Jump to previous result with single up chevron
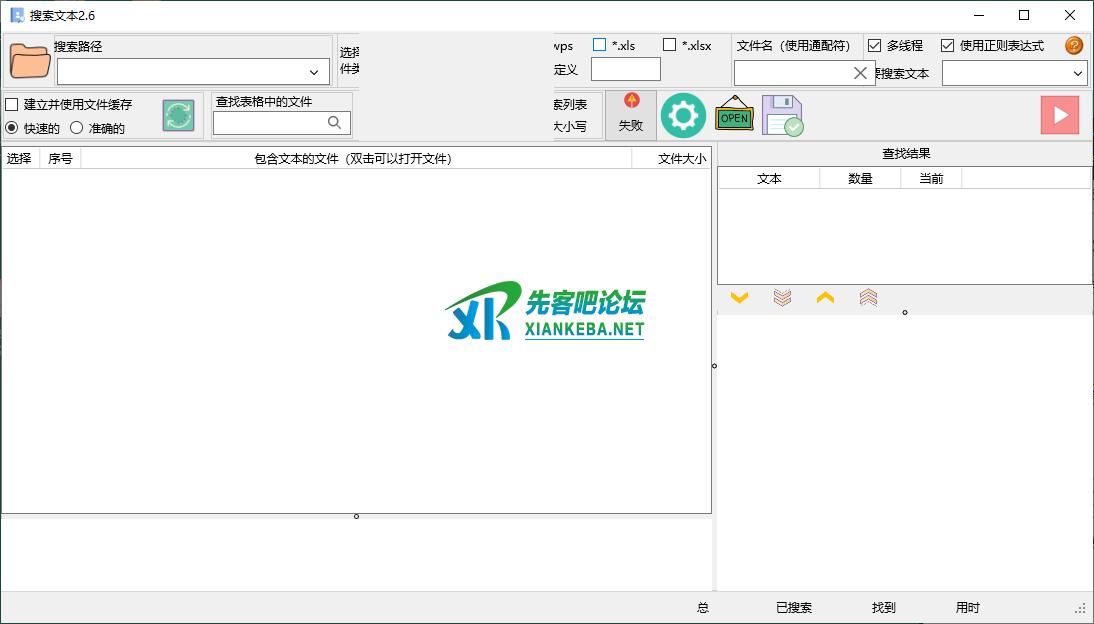This screenshot has width=1094, height=624. 825,298
